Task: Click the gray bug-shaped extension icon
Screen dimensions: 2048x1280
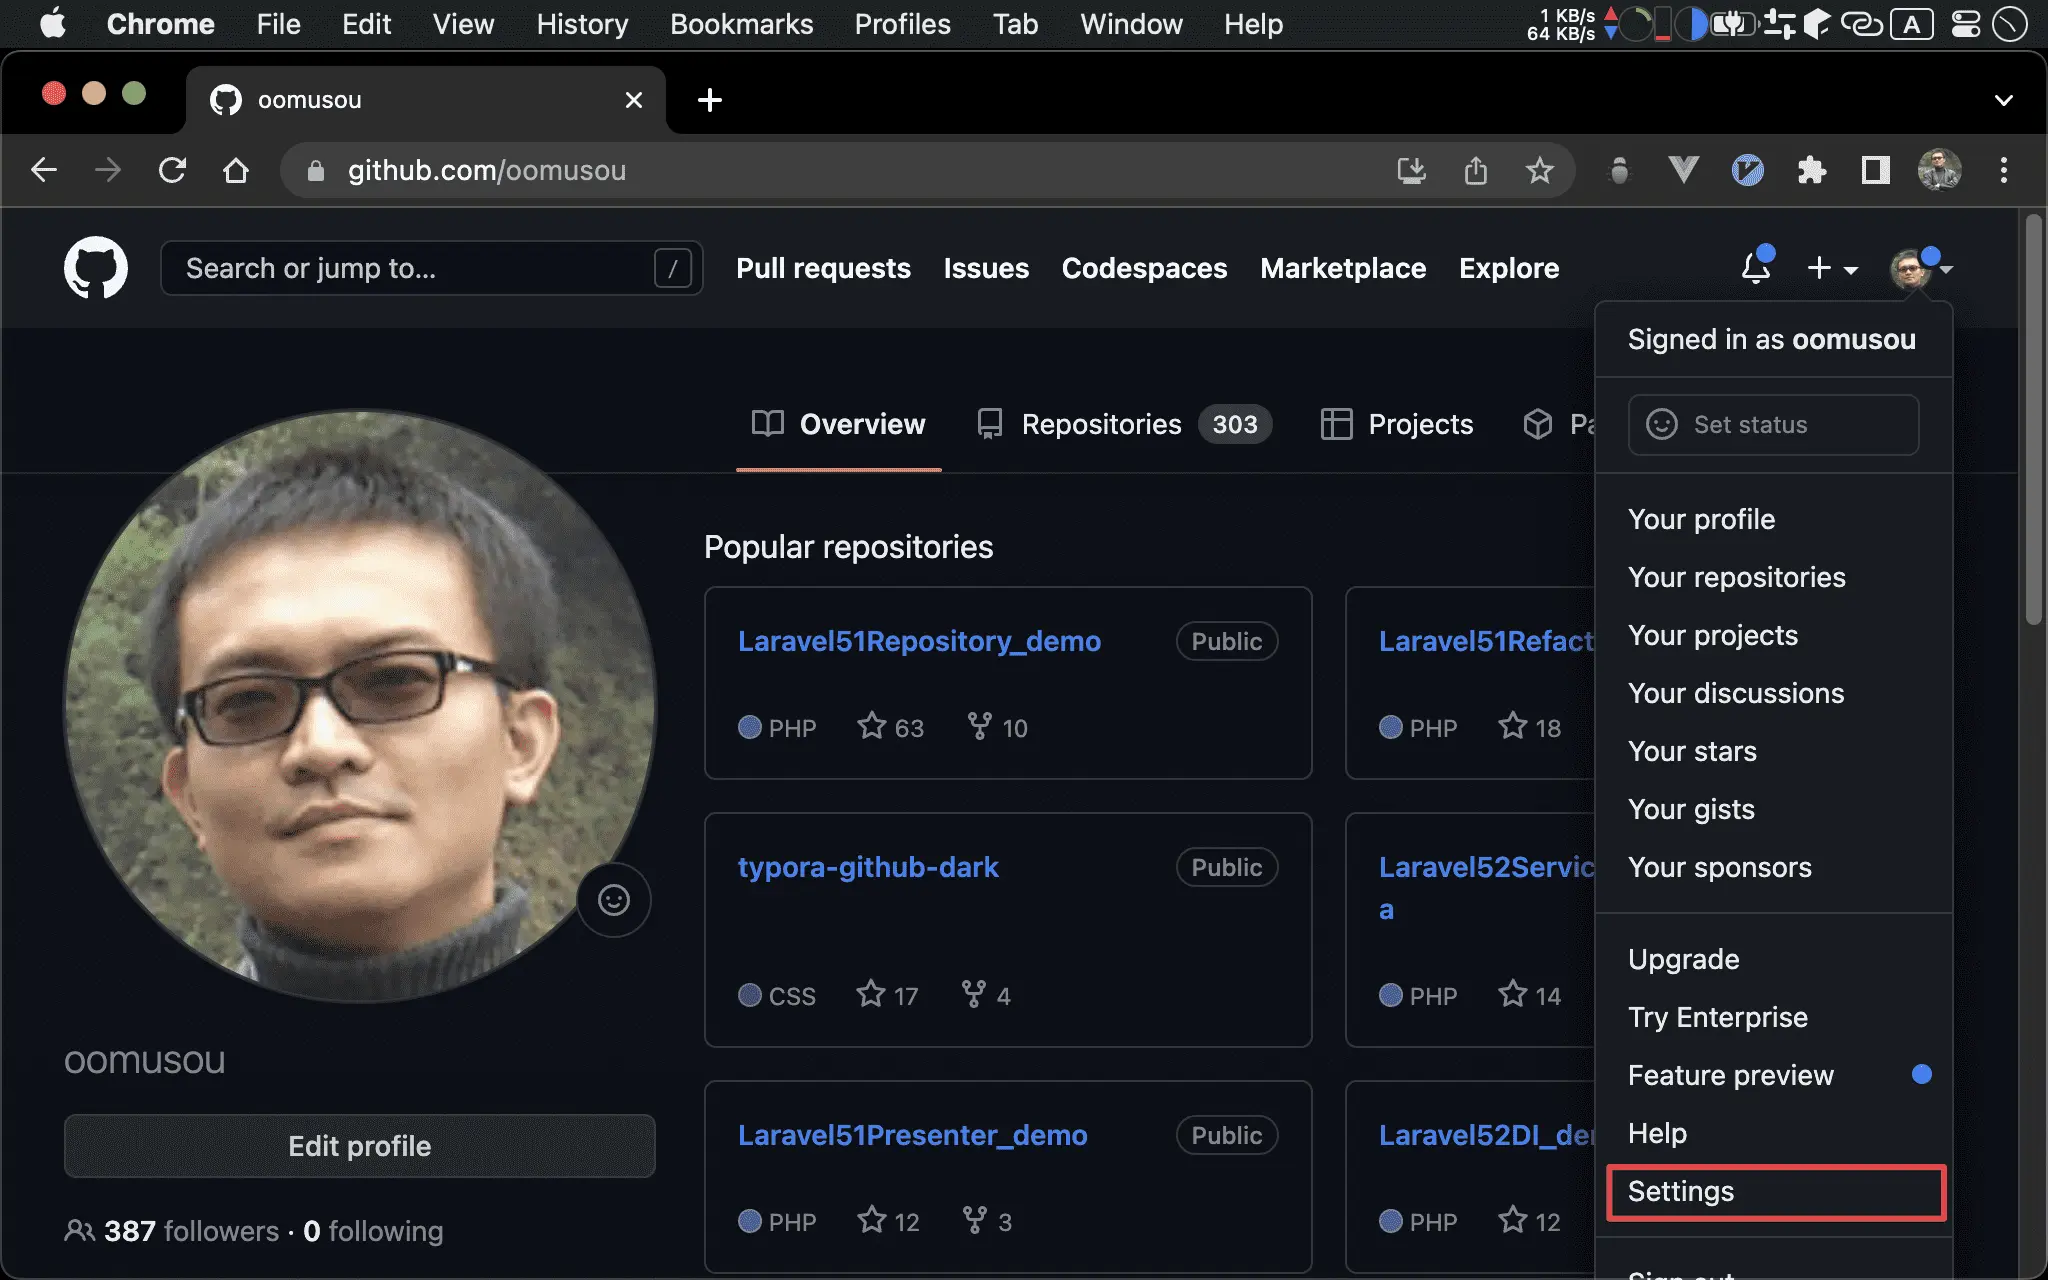Action: point(1620,170)
